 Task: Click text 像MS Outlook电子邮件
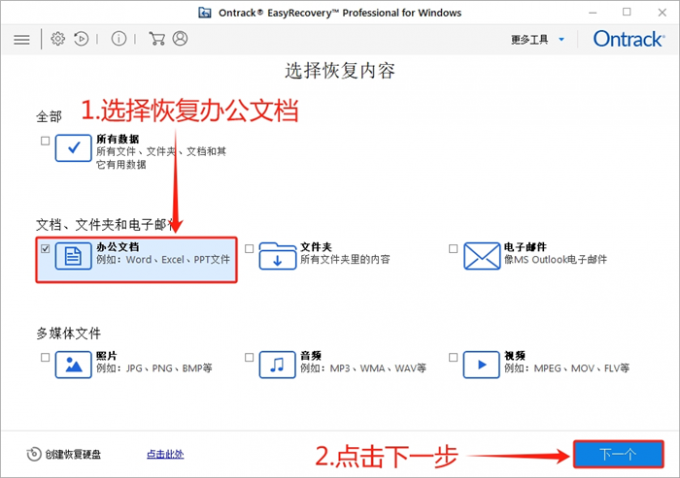click(556, 259)
